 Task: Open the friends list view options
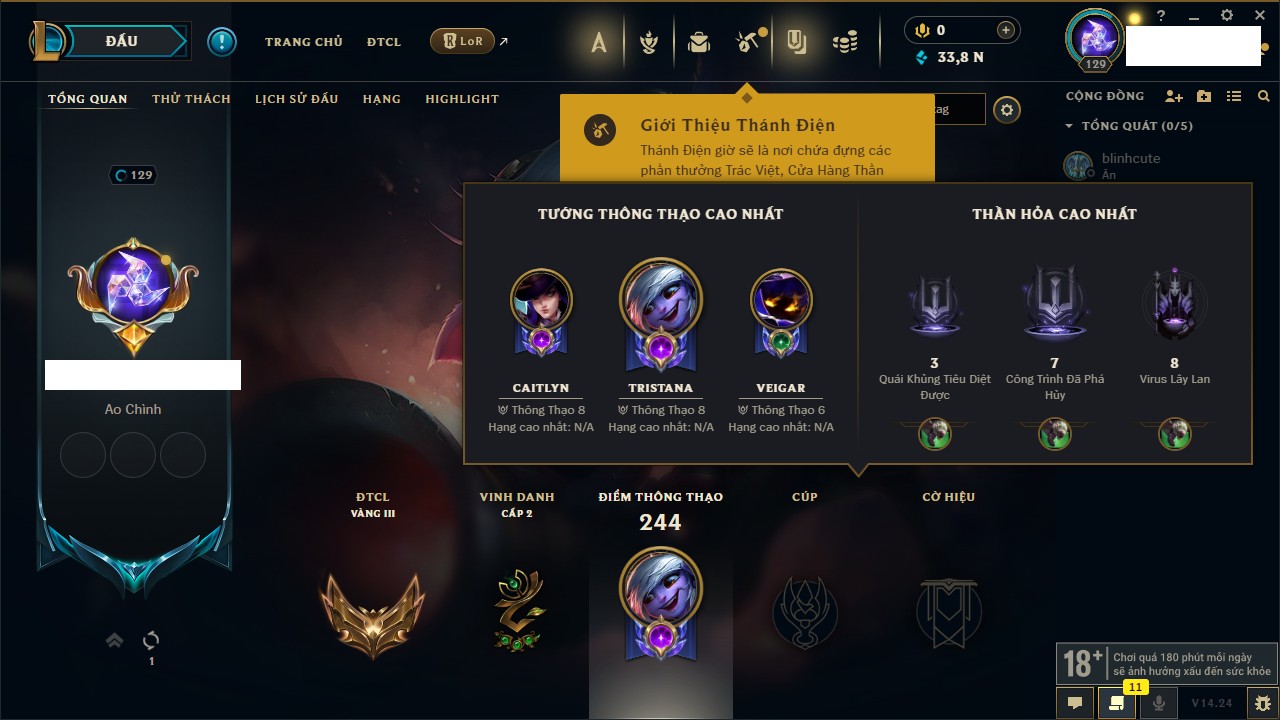[1234, 96]
